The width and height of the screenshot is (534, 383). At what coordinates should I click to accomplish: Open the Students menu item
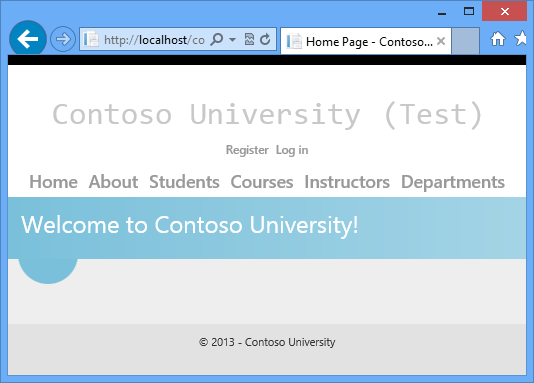[x=184, y=181]
